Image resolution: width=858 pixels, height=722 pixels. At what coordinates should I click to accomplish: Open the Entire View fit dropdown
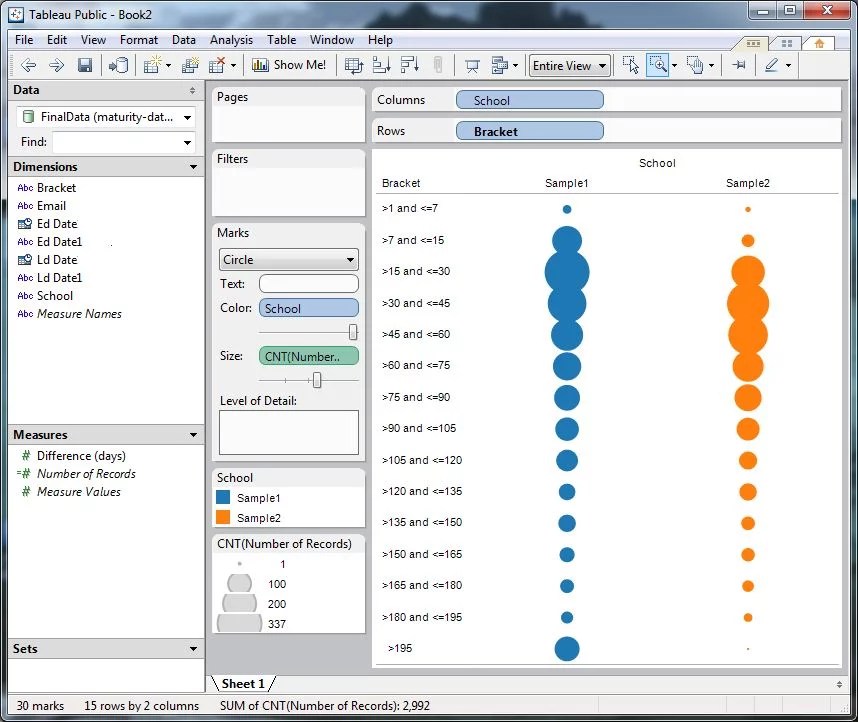coord(570,66)
